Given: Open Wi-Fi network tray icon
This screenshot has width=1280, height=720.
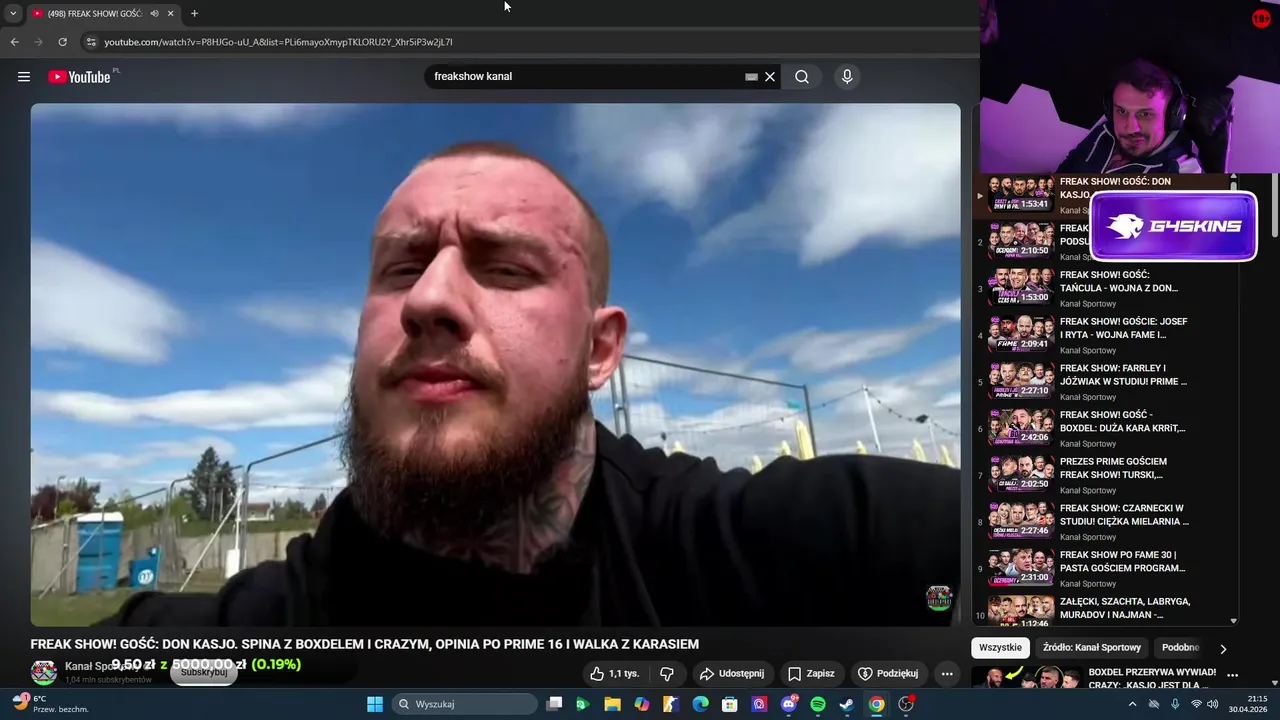Looking at the screenshot, I should tap(1195, 704).
